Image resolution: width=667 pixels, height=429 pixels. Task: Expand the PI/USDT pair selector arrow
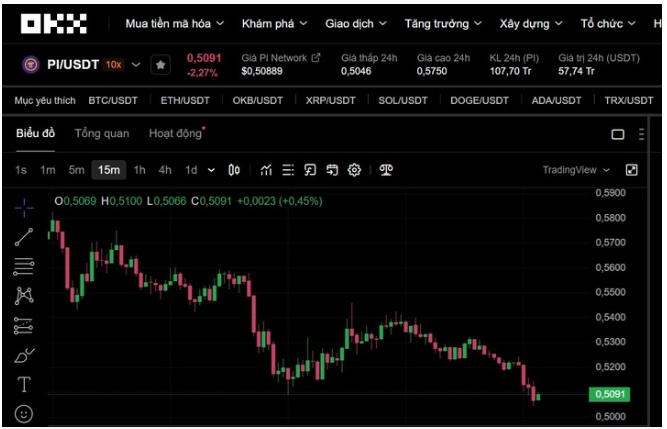136,64
